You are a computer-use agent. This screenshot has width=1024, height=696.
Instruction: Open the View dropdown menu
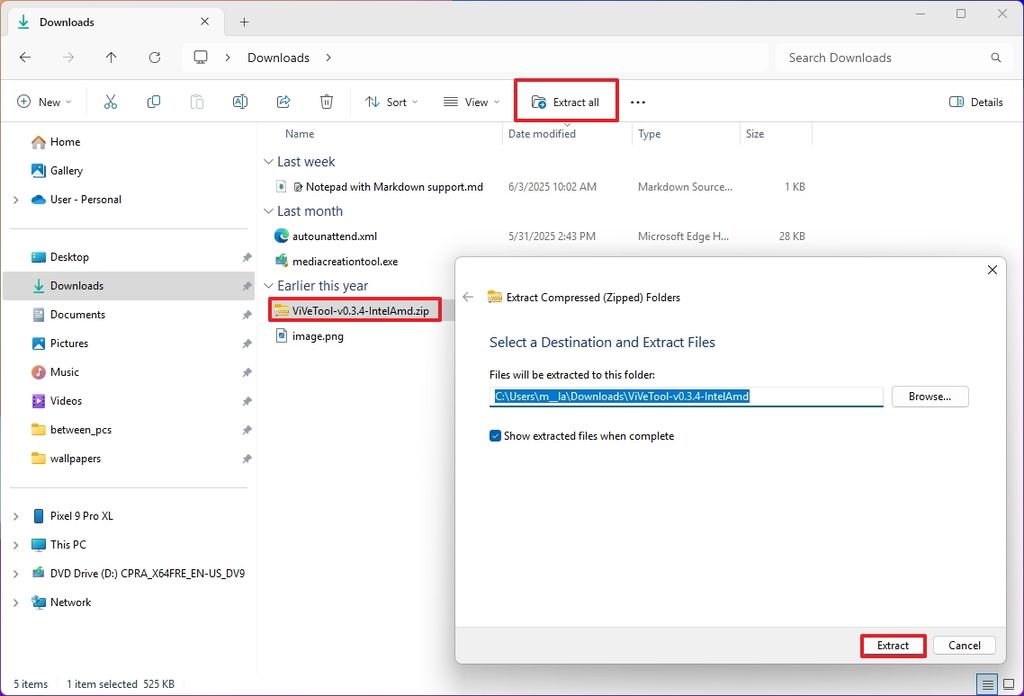point(469,101)
